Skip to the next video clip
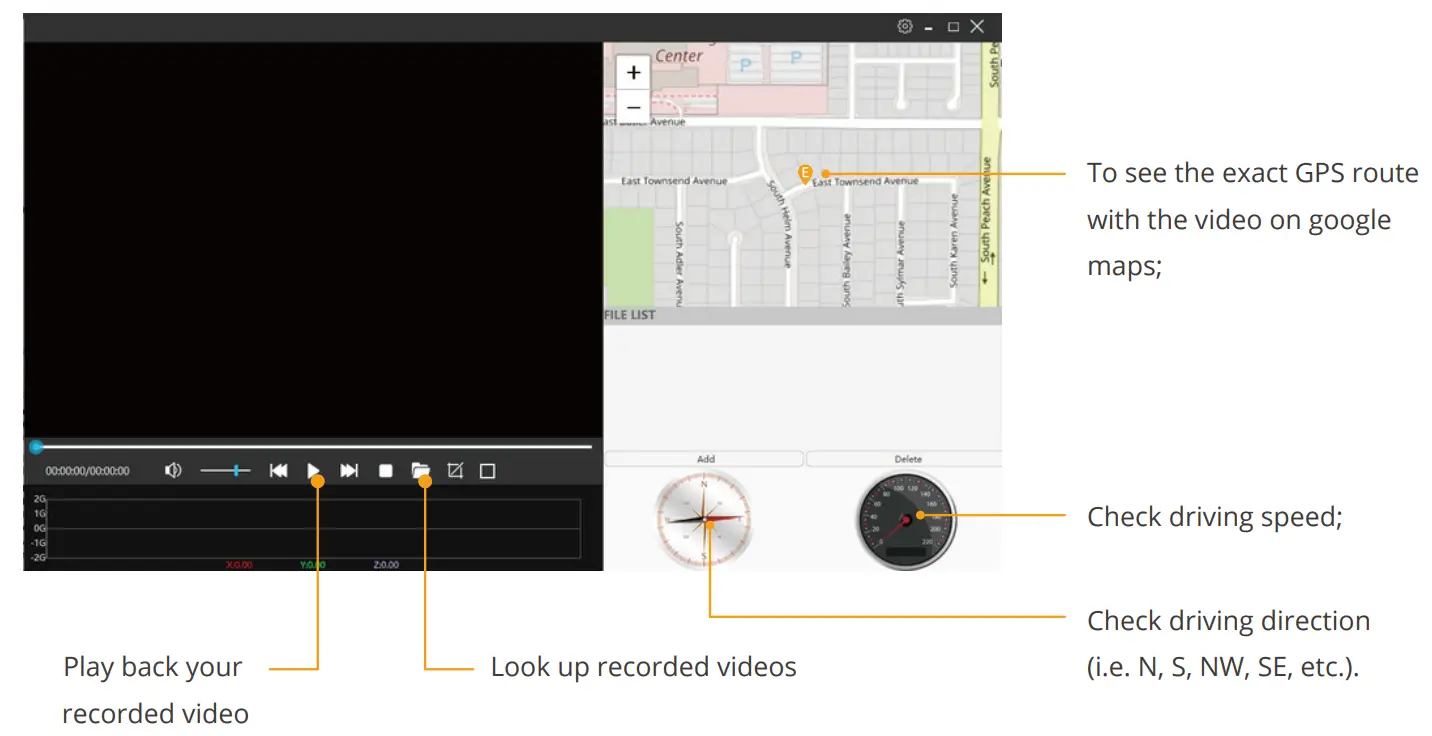 pos(349,470)
